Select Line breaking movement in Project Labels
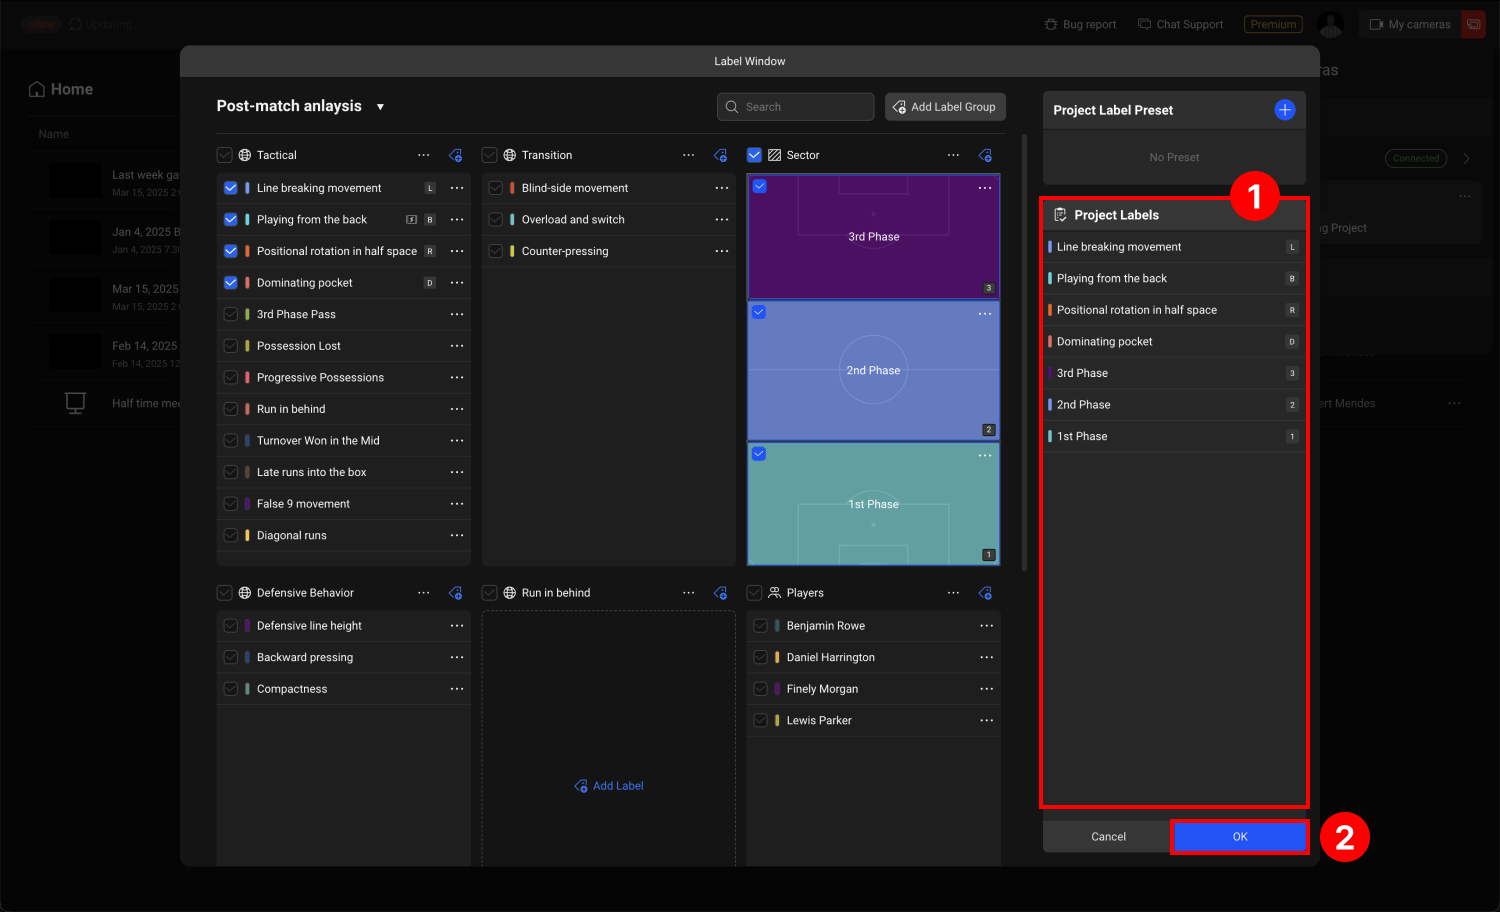This screenshot has width=1500, height=912. tap(1174, 247)
